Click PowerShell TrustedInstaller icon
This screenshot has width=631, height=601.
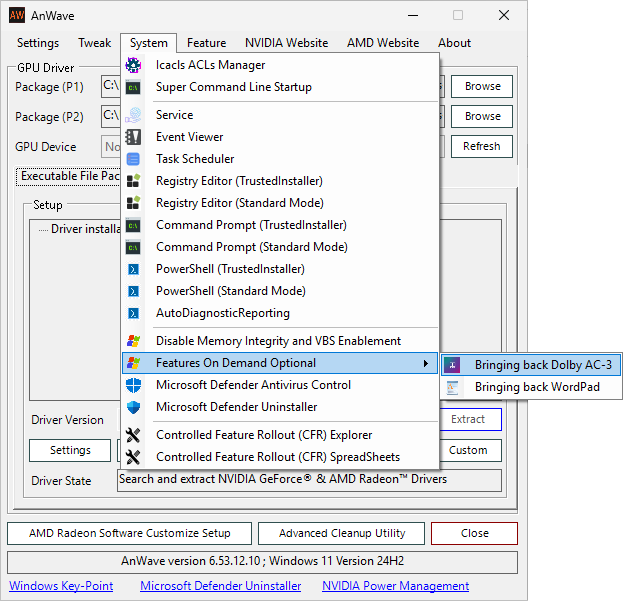133,269
